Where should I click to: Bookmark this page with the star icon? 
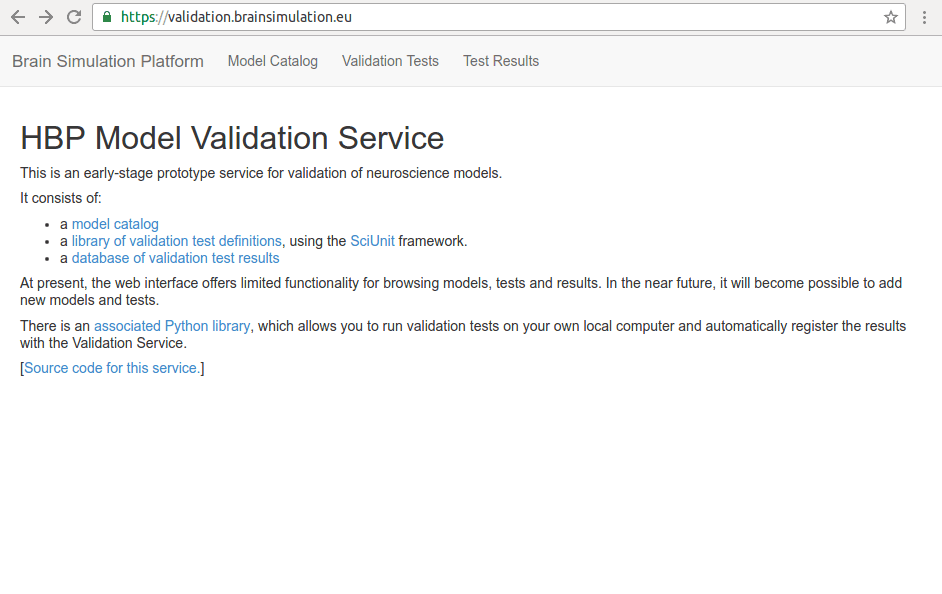pos(890,17)
